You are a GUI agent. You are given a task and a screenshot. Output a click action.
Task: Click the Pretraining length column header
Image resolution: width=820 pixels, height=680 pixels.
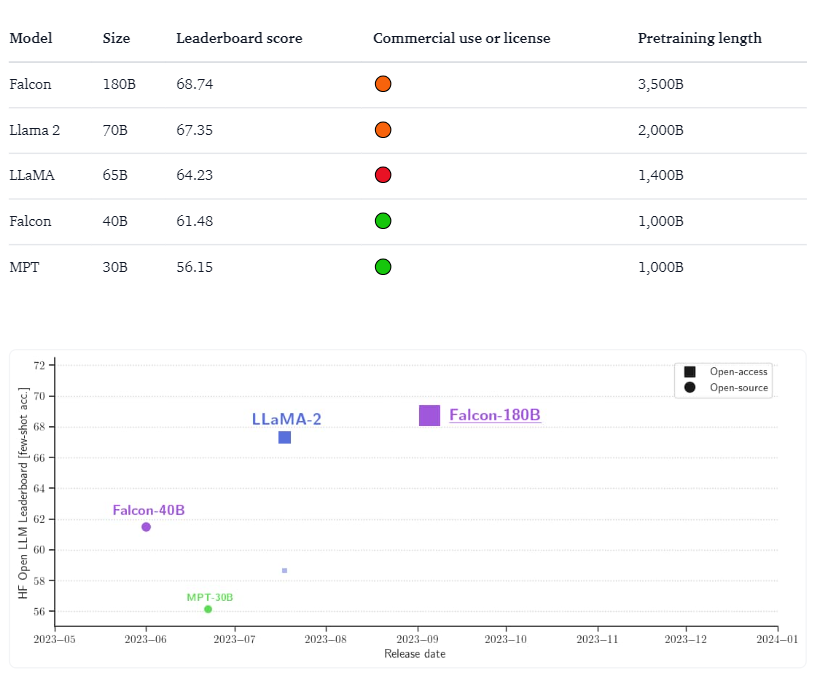pyautogui.click(x=699, y=38)
